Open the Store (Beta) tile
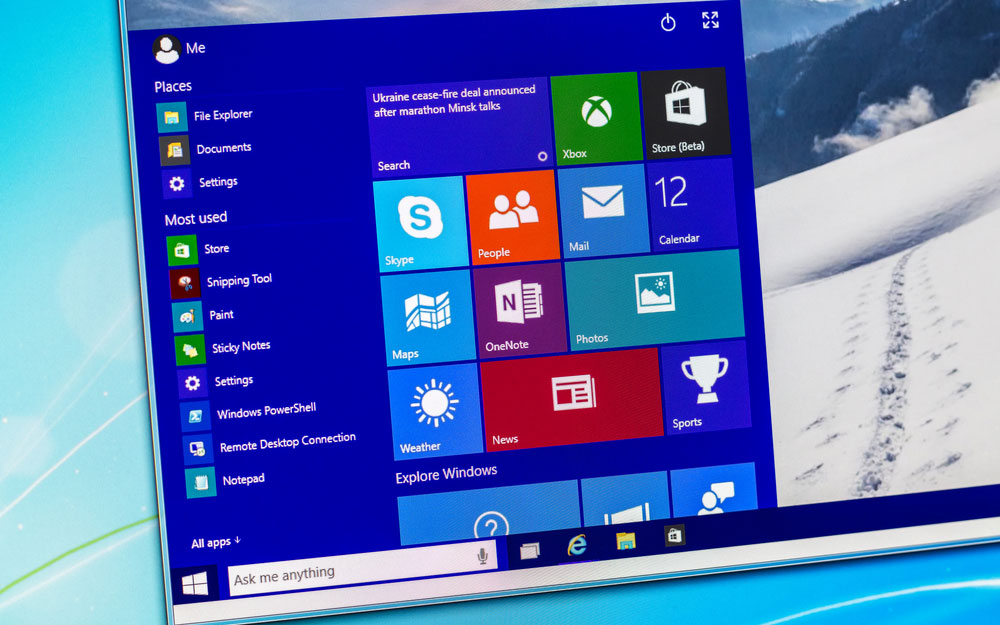Image resolution: width=1000 pixels, height=625 pixels. click(x=685, y=111)
